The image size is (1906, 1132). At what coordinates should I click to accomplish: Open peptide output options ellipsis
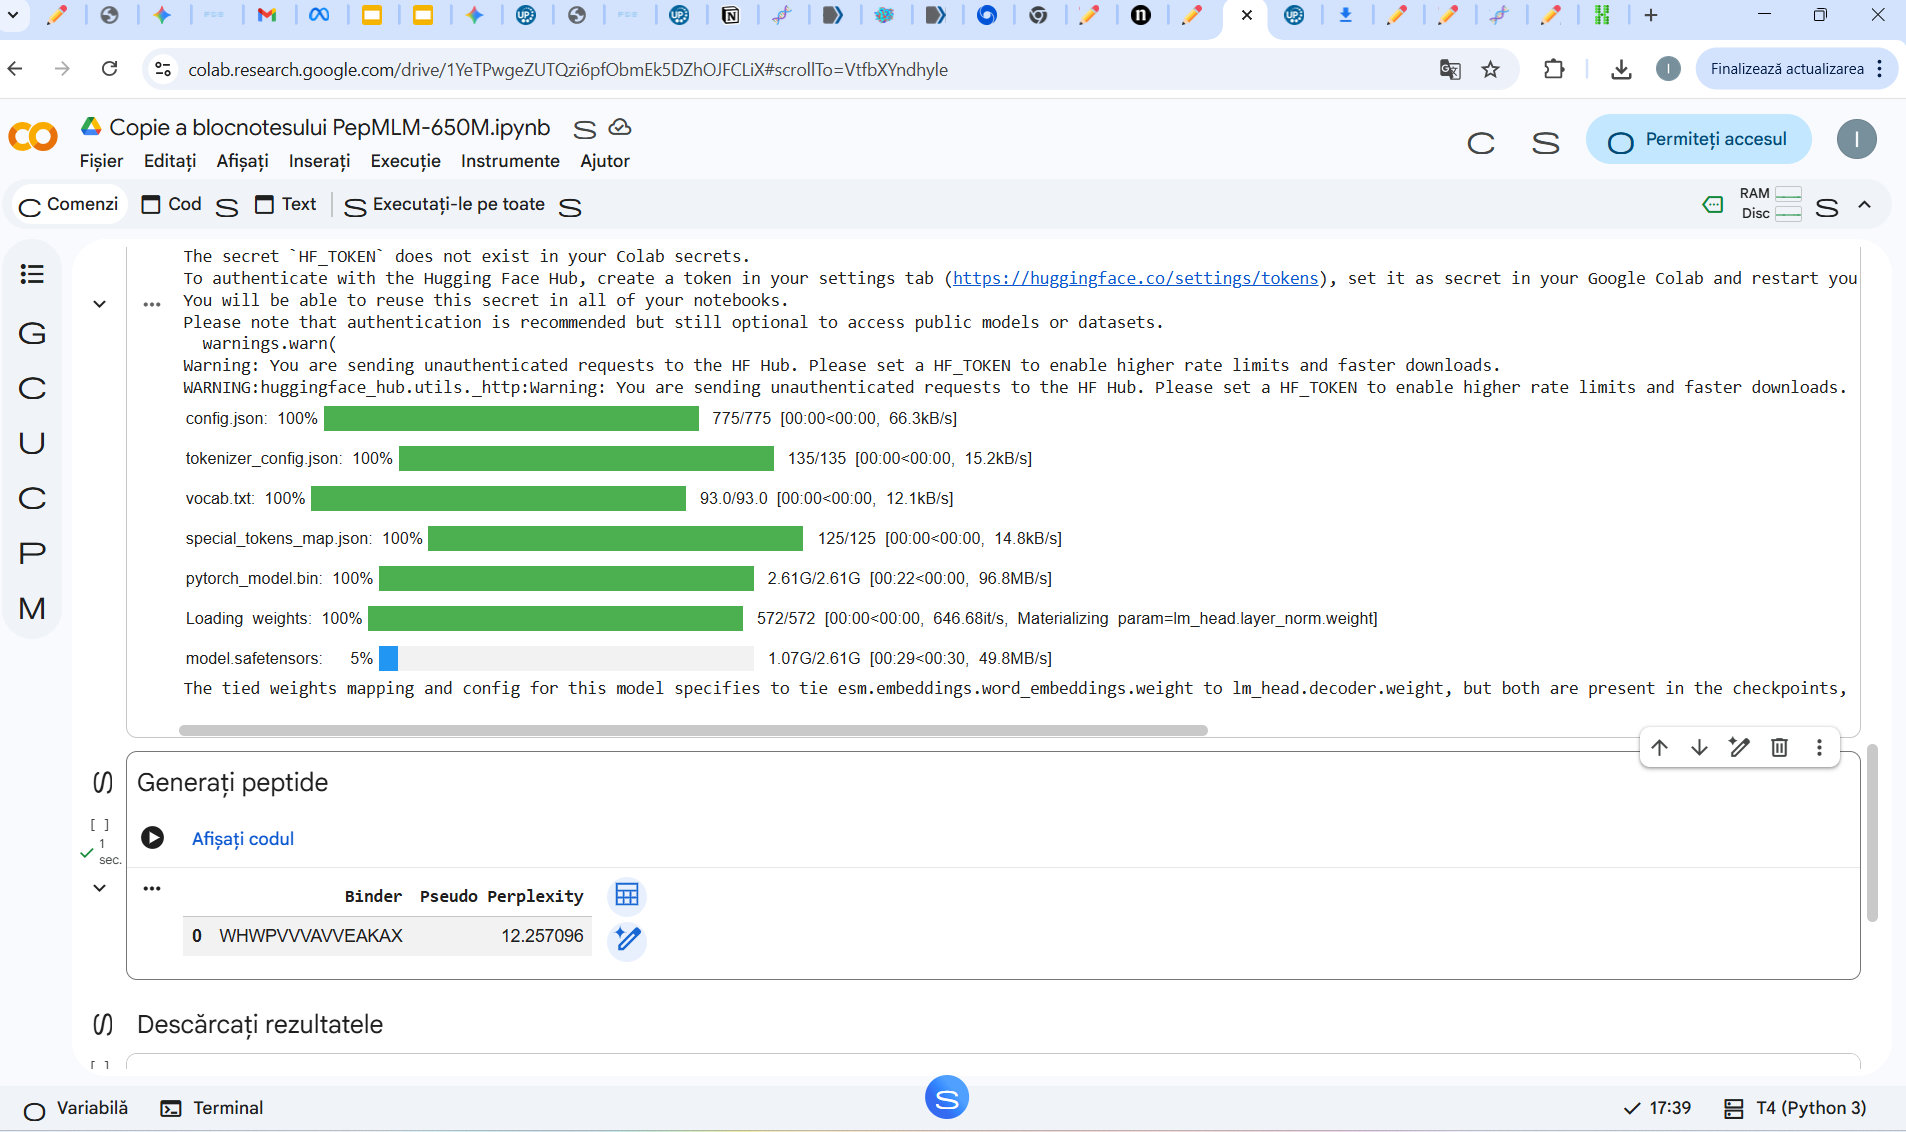coord(152,888)
